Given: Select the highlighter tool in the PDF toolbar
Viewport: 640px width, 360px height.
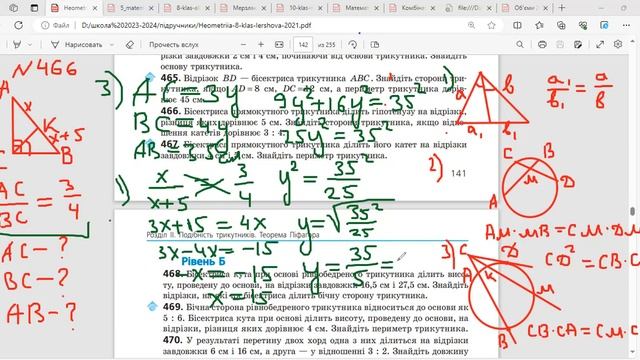Looking at the screenshot, I should pos(17,44).
